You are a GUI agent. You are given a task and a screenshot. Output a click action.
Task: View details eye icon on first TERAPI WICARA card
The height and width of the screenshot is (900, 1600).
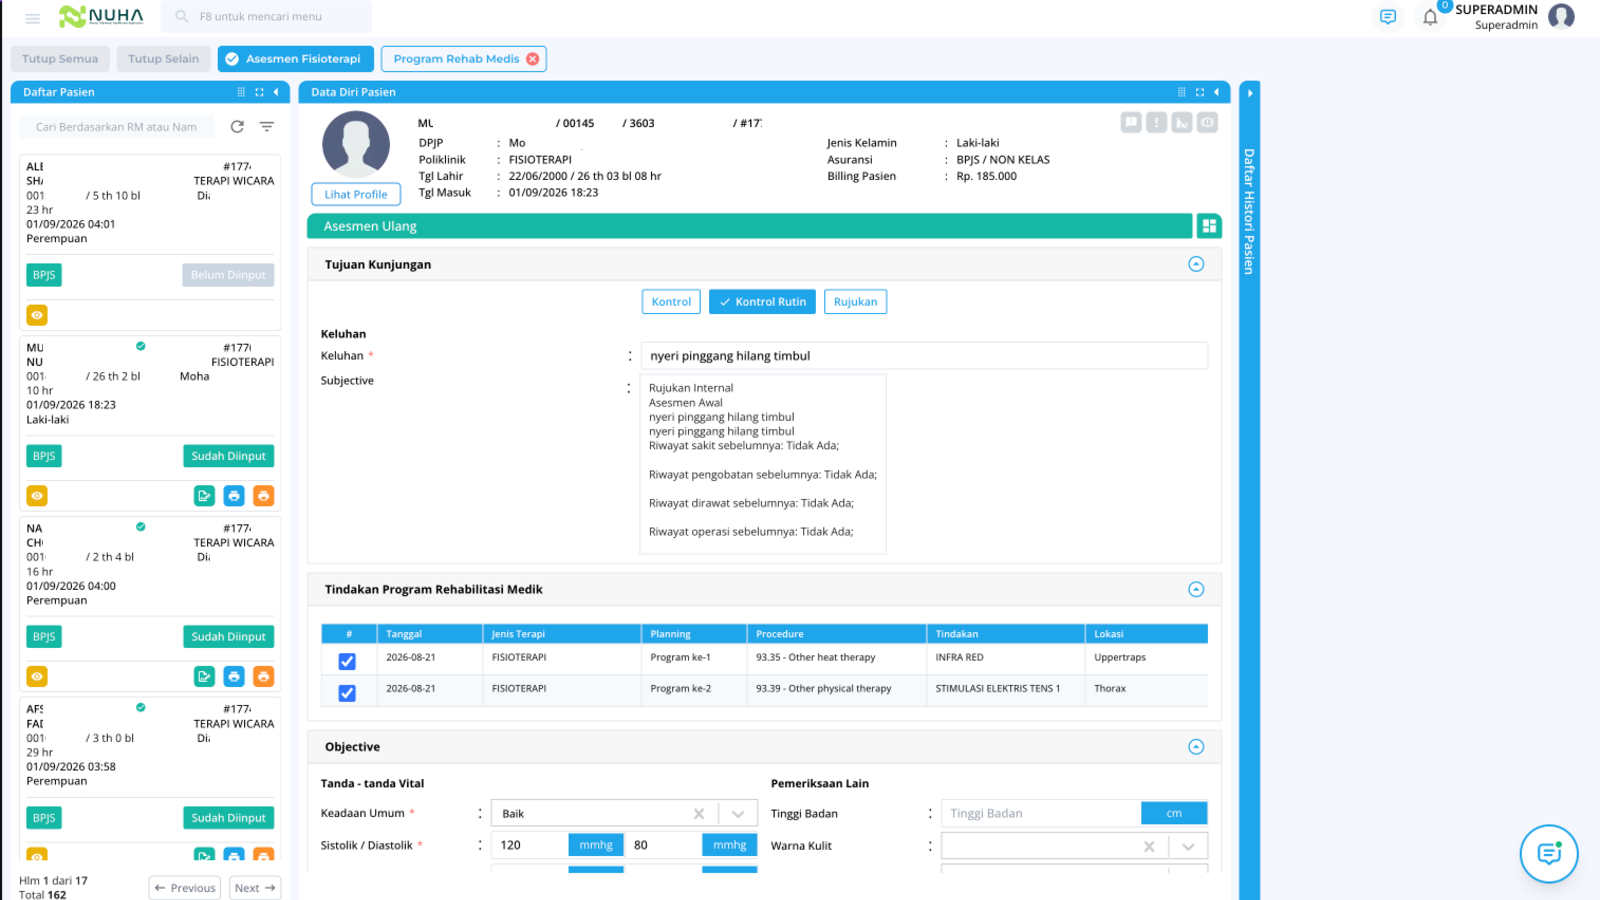37,315
